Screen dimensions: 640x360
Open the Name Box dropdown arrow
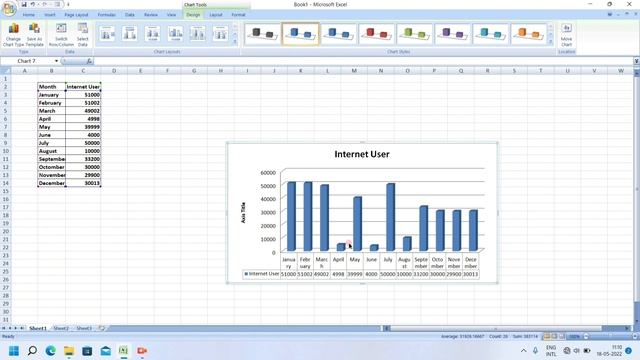[56, 61]
